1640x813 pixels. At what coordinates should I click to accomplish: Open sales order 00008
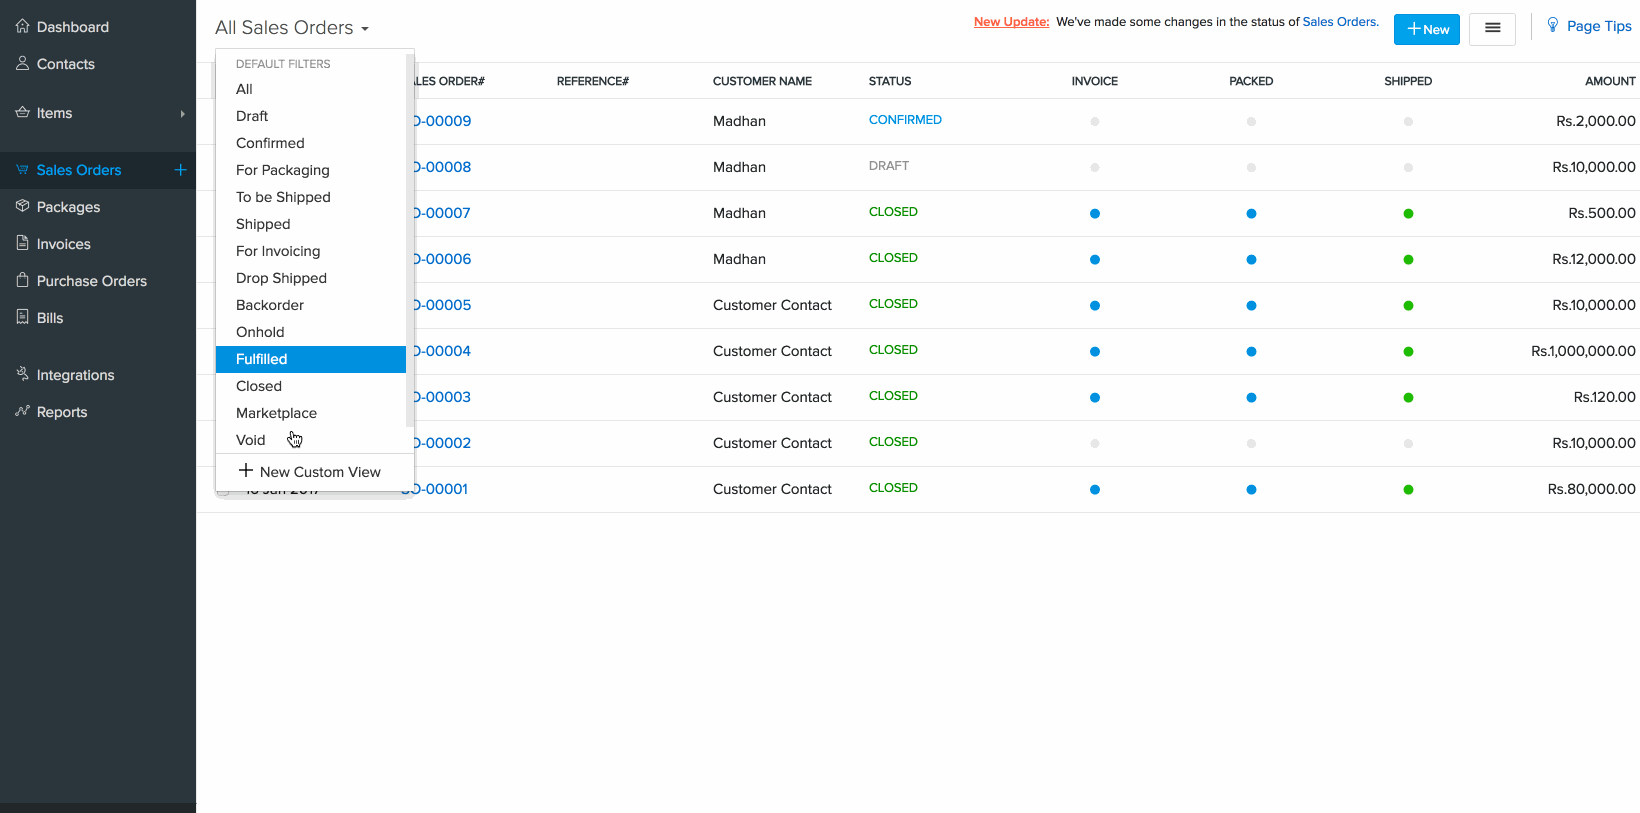click(x=442, y=167)
